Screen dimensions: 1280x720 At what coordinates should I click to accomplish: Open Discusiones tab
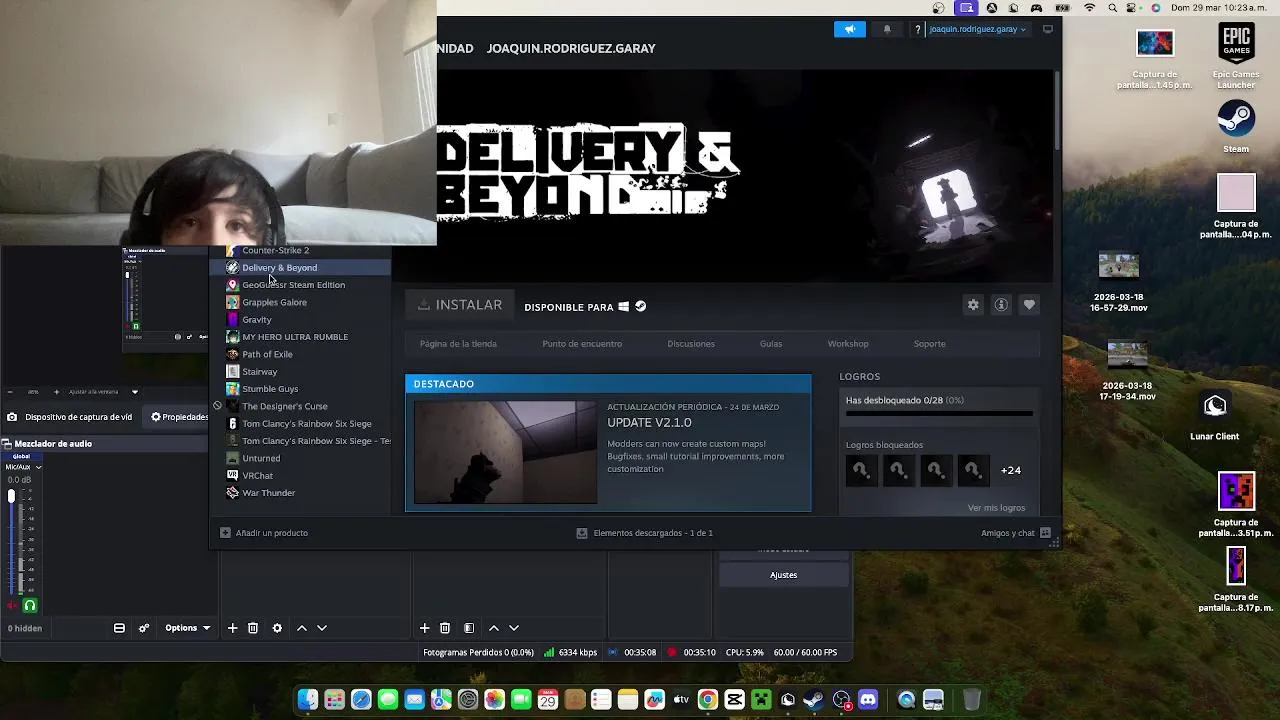tap(691, 344)
